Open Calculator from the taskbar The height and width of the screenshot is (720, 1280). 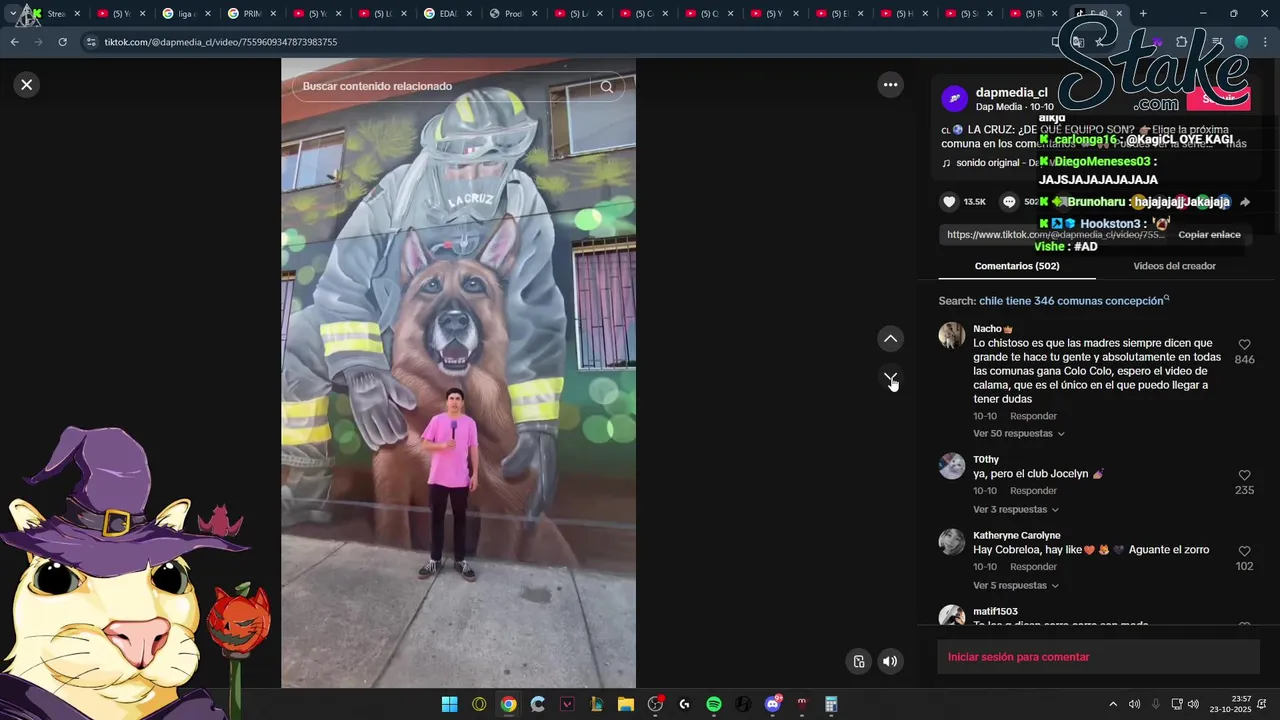click(x=830, y=704)
